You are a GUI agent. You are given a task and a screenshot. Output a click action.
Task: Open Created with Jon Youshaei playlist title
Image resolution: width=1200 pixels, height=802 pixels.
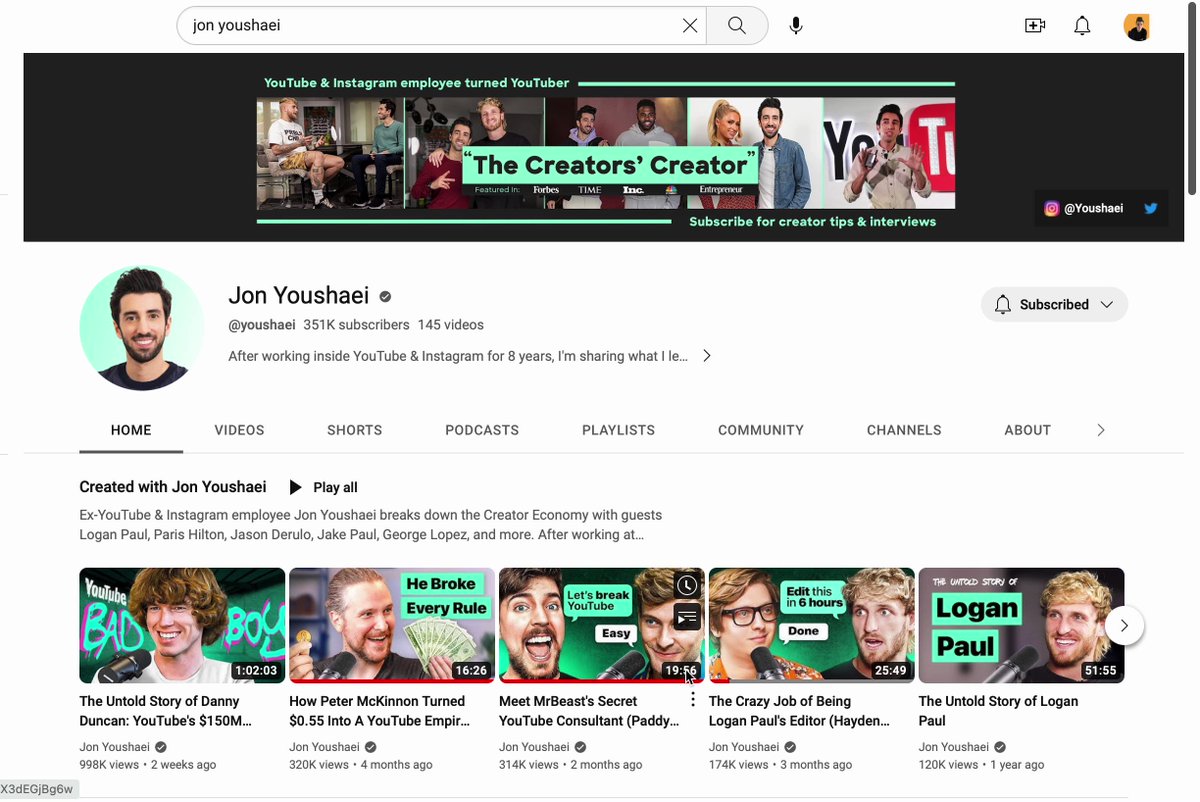[173, 487]
